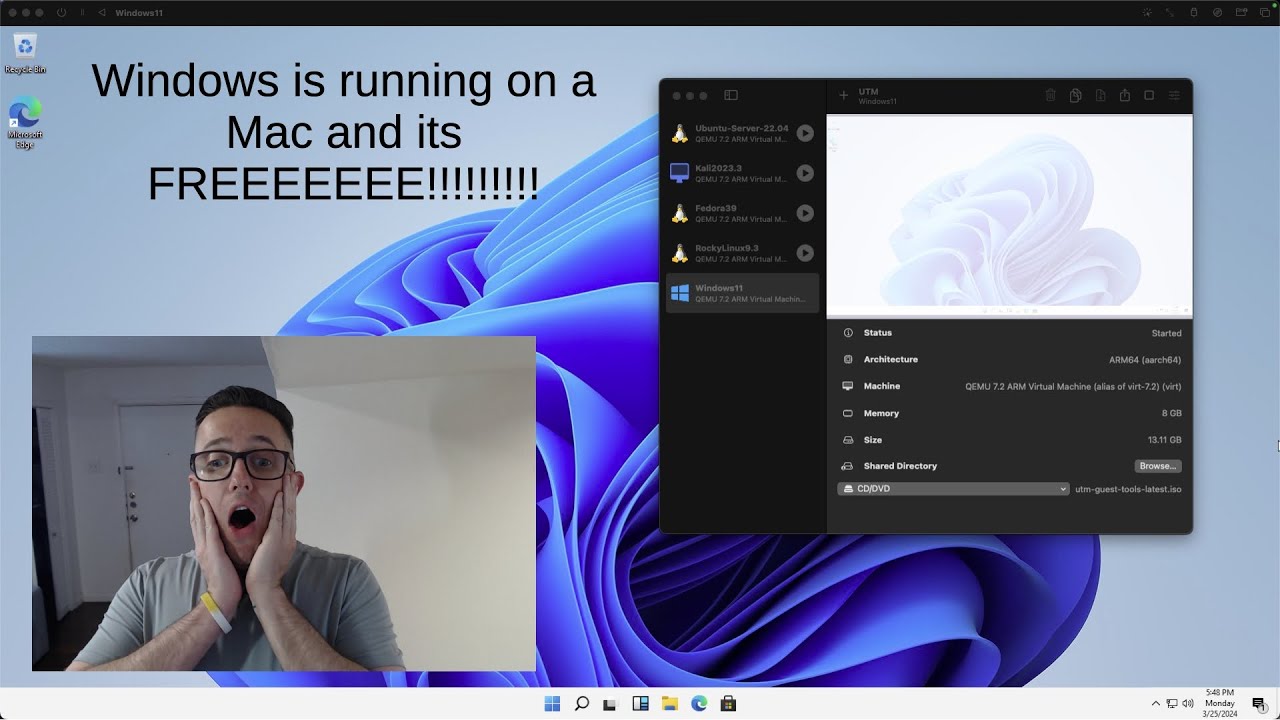Open the clock showing 5:48 PM Monday
This screenshot has height=720, width=1280.
coord(1220,703)
